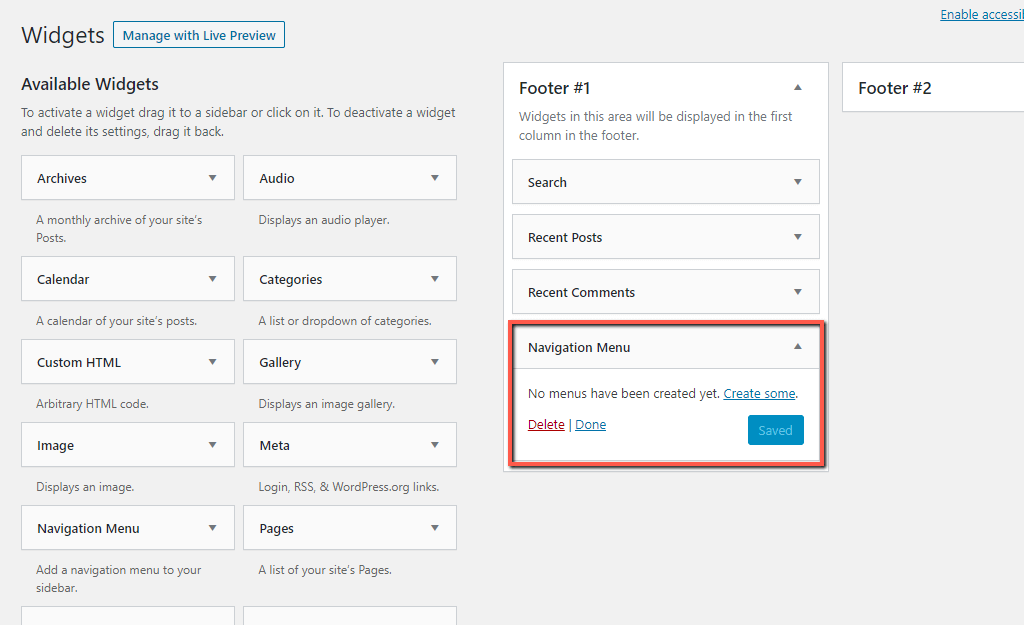Select the Audio widget title
This screenshot has height=625, width=1024.
[277, 178]
